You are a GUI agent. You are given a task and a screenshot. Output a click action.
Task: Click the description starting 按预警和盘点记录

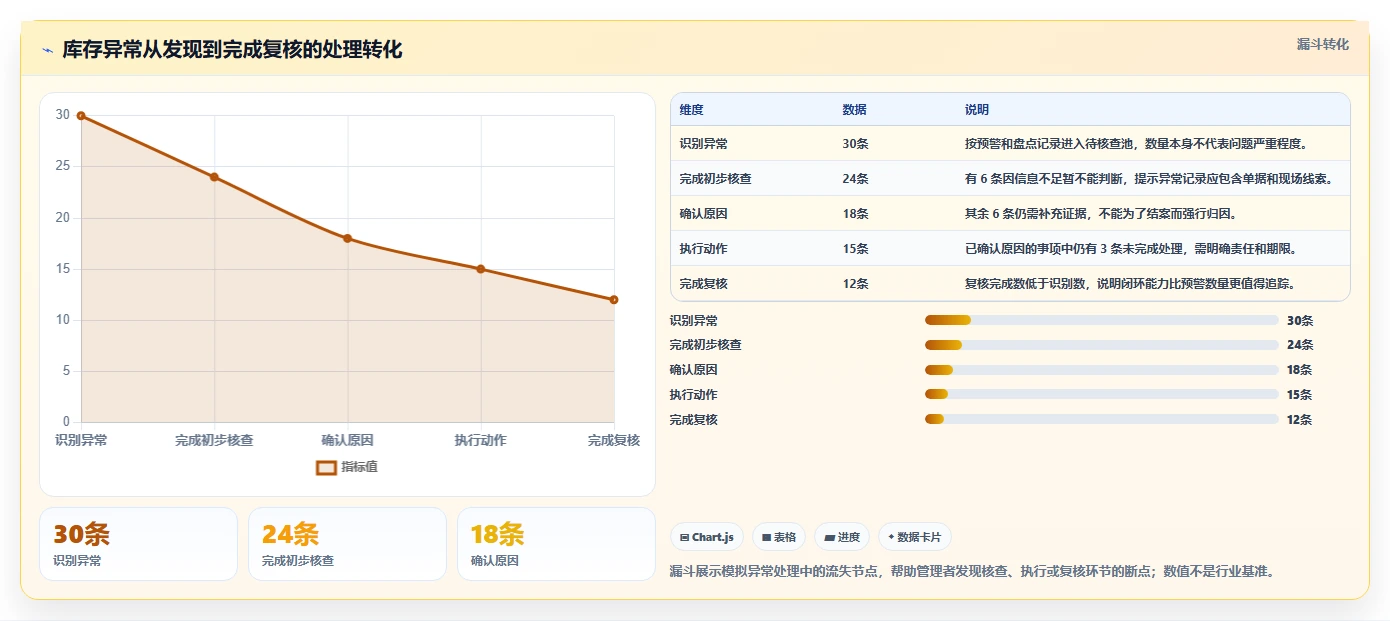[x=1136, y=144]
